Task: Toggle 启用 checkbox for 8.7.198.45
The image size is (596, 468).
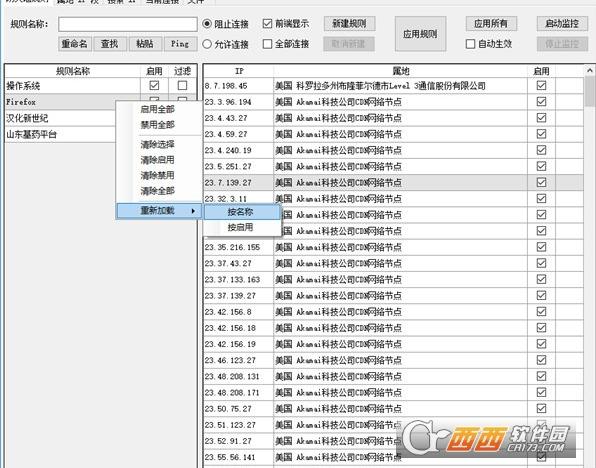Action: coord(541,86)
